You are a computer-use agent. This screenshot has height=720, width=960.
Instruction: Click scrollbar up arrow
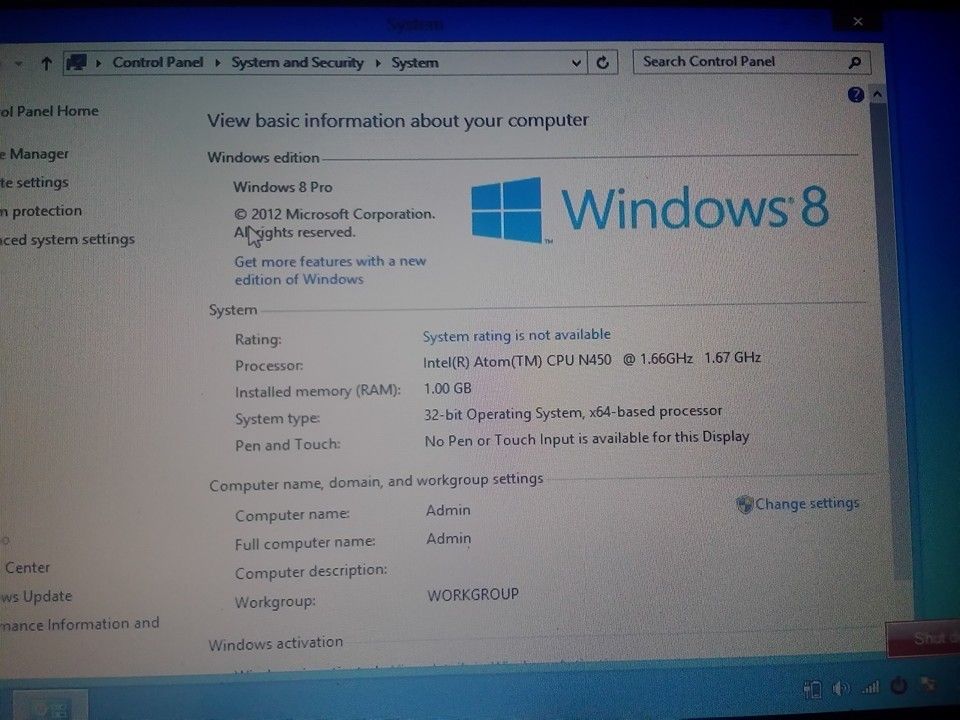tap(877, 95)
